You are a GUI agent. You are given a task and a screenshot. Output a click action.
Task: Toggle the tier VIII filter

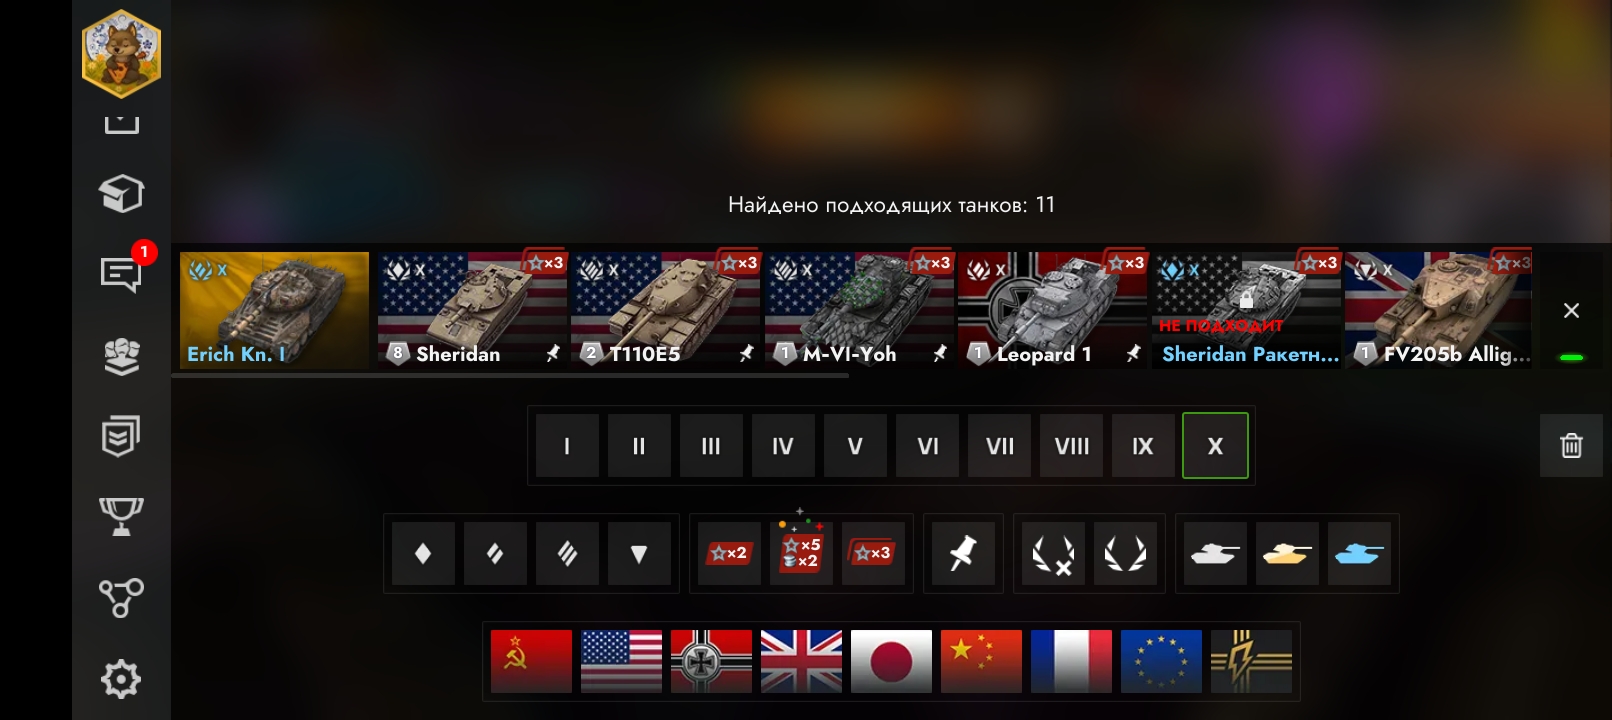point(1071,446)
